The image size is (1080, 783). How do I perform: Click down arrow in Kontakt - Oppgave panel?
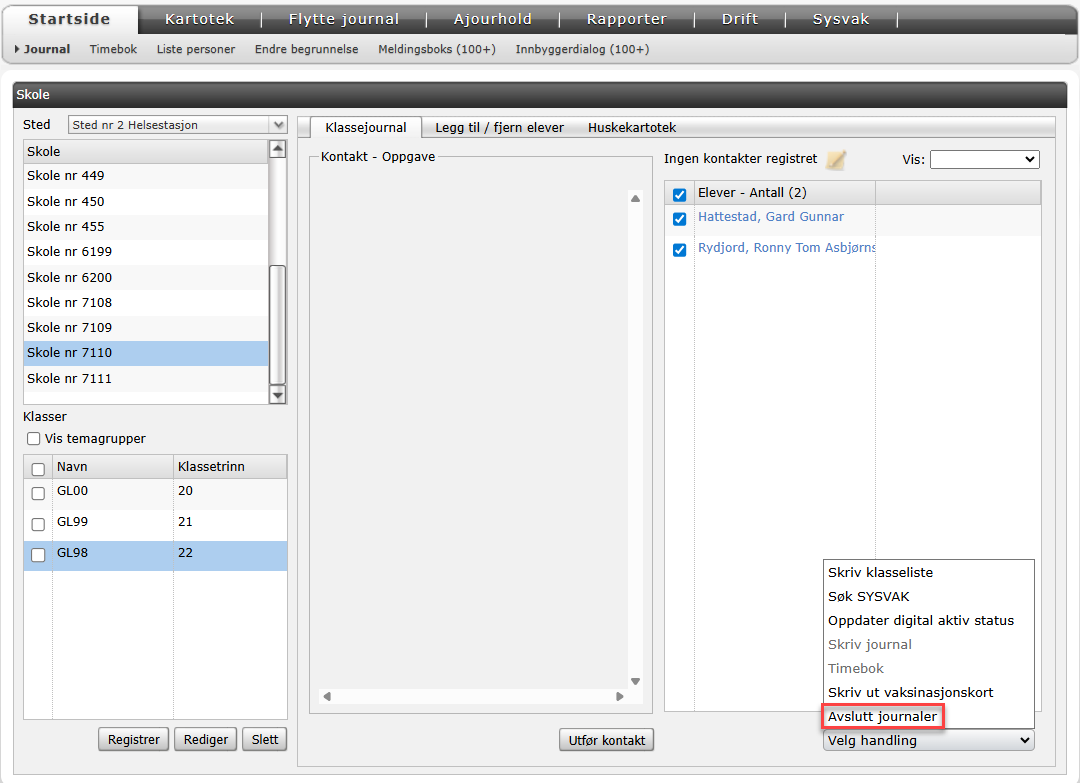(634, 681)
